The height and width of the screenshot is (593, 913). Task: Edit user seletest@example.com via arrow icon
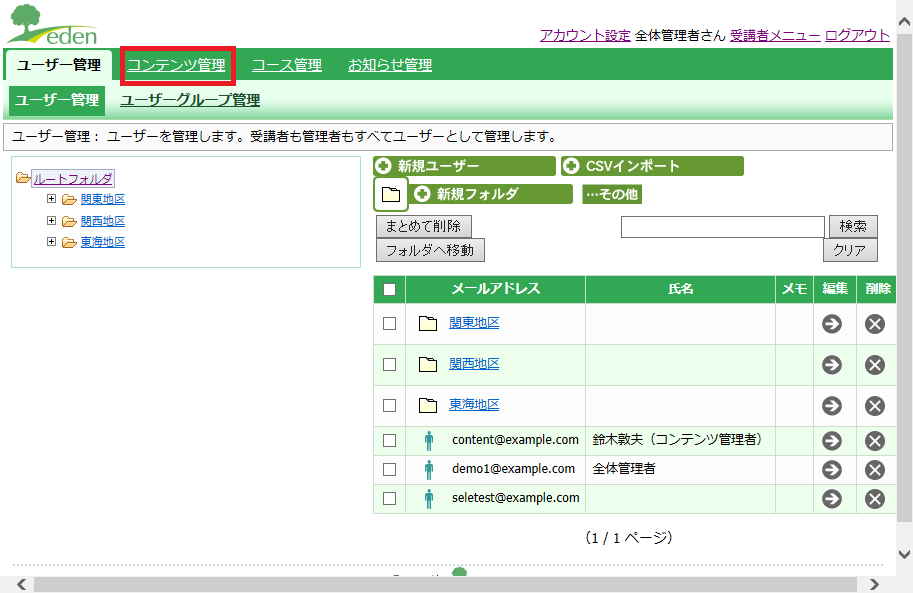[x=831, y=499]
